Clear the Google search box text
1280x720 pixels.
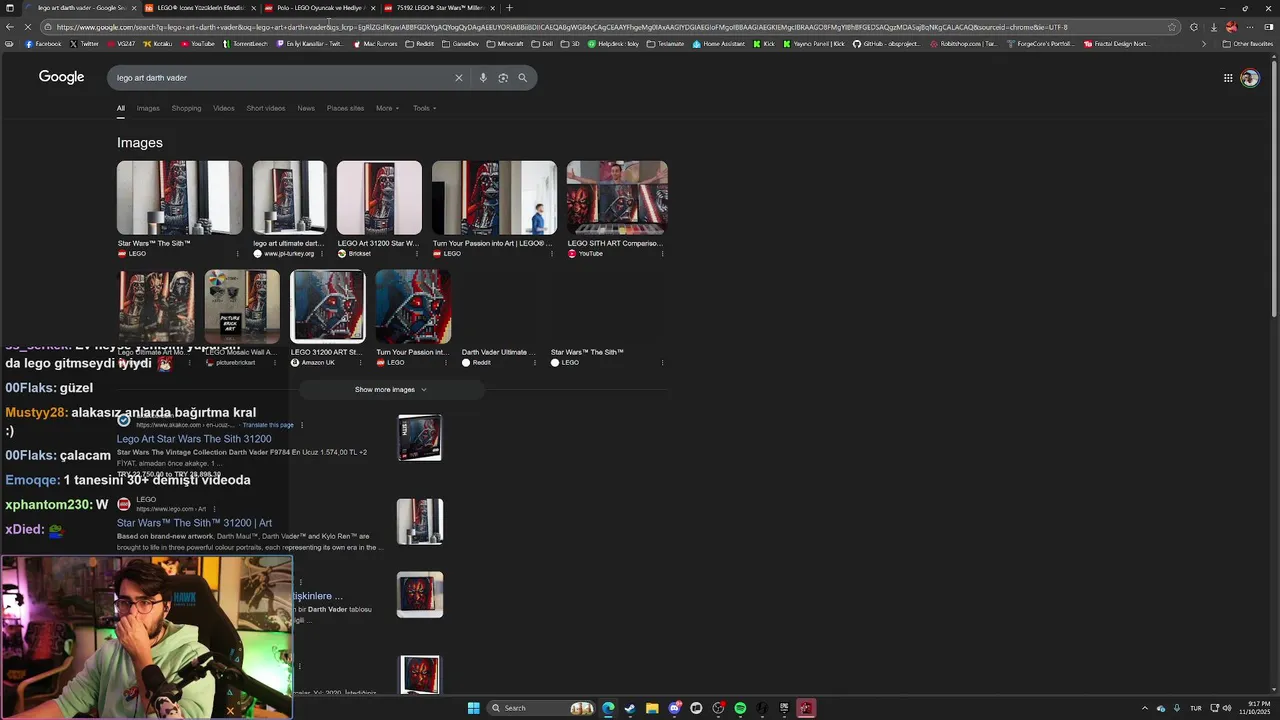459,78
